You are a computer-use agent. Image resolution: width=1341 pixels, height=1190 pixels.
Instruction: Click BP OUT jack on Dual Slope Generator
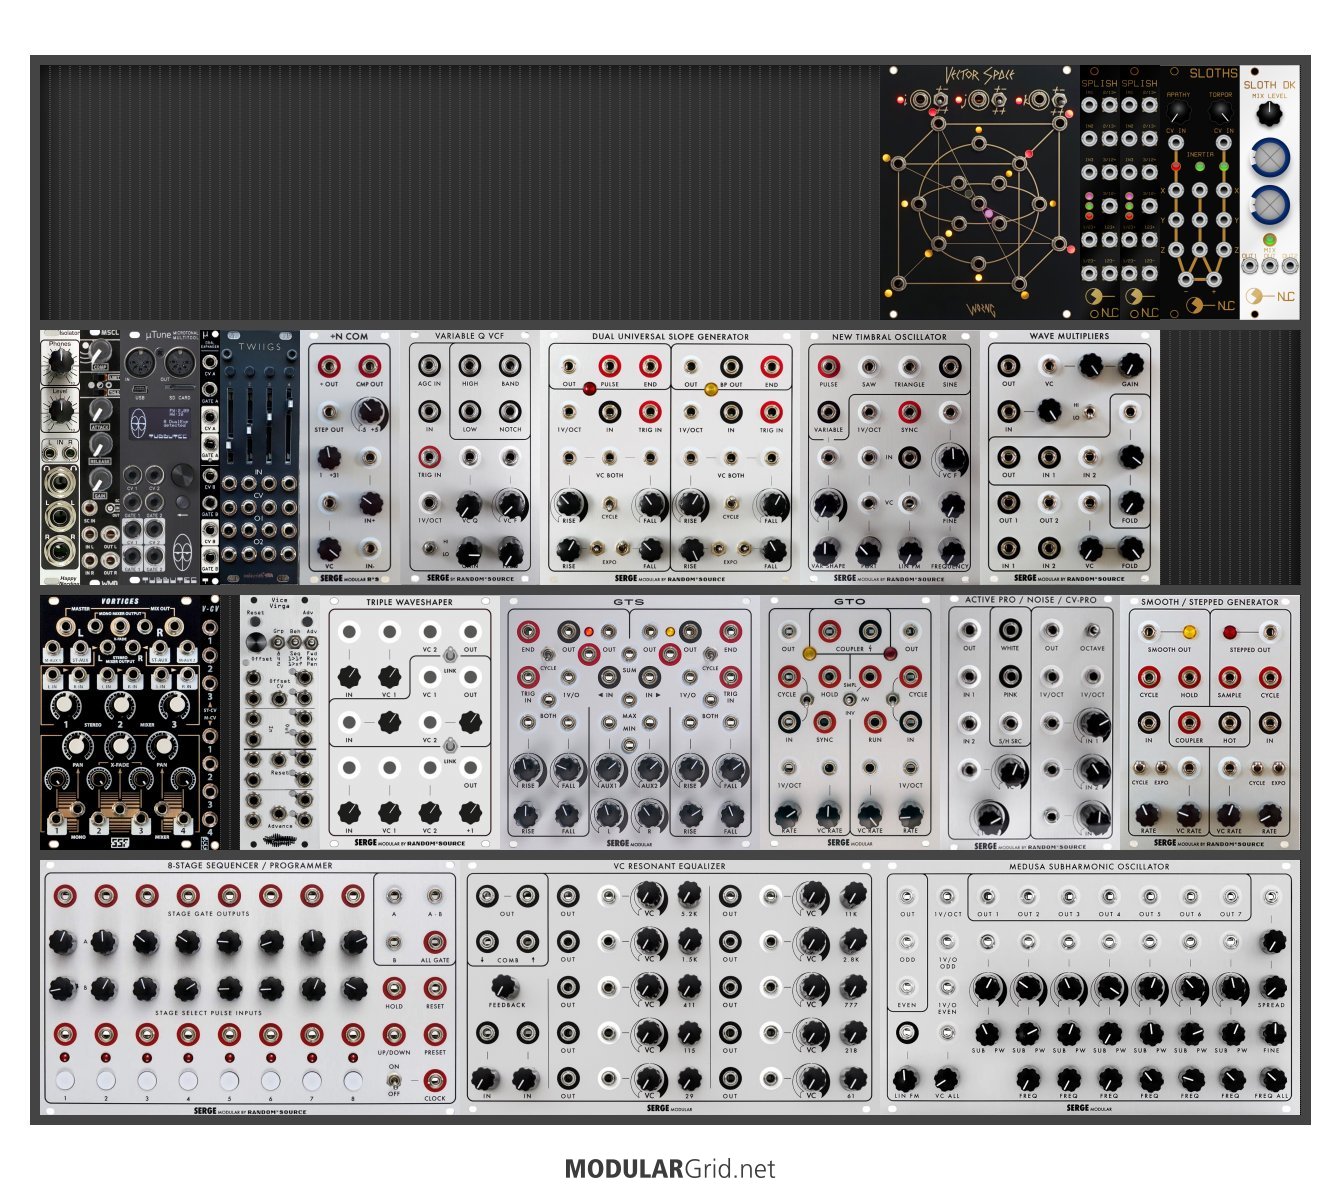(731, 366)
